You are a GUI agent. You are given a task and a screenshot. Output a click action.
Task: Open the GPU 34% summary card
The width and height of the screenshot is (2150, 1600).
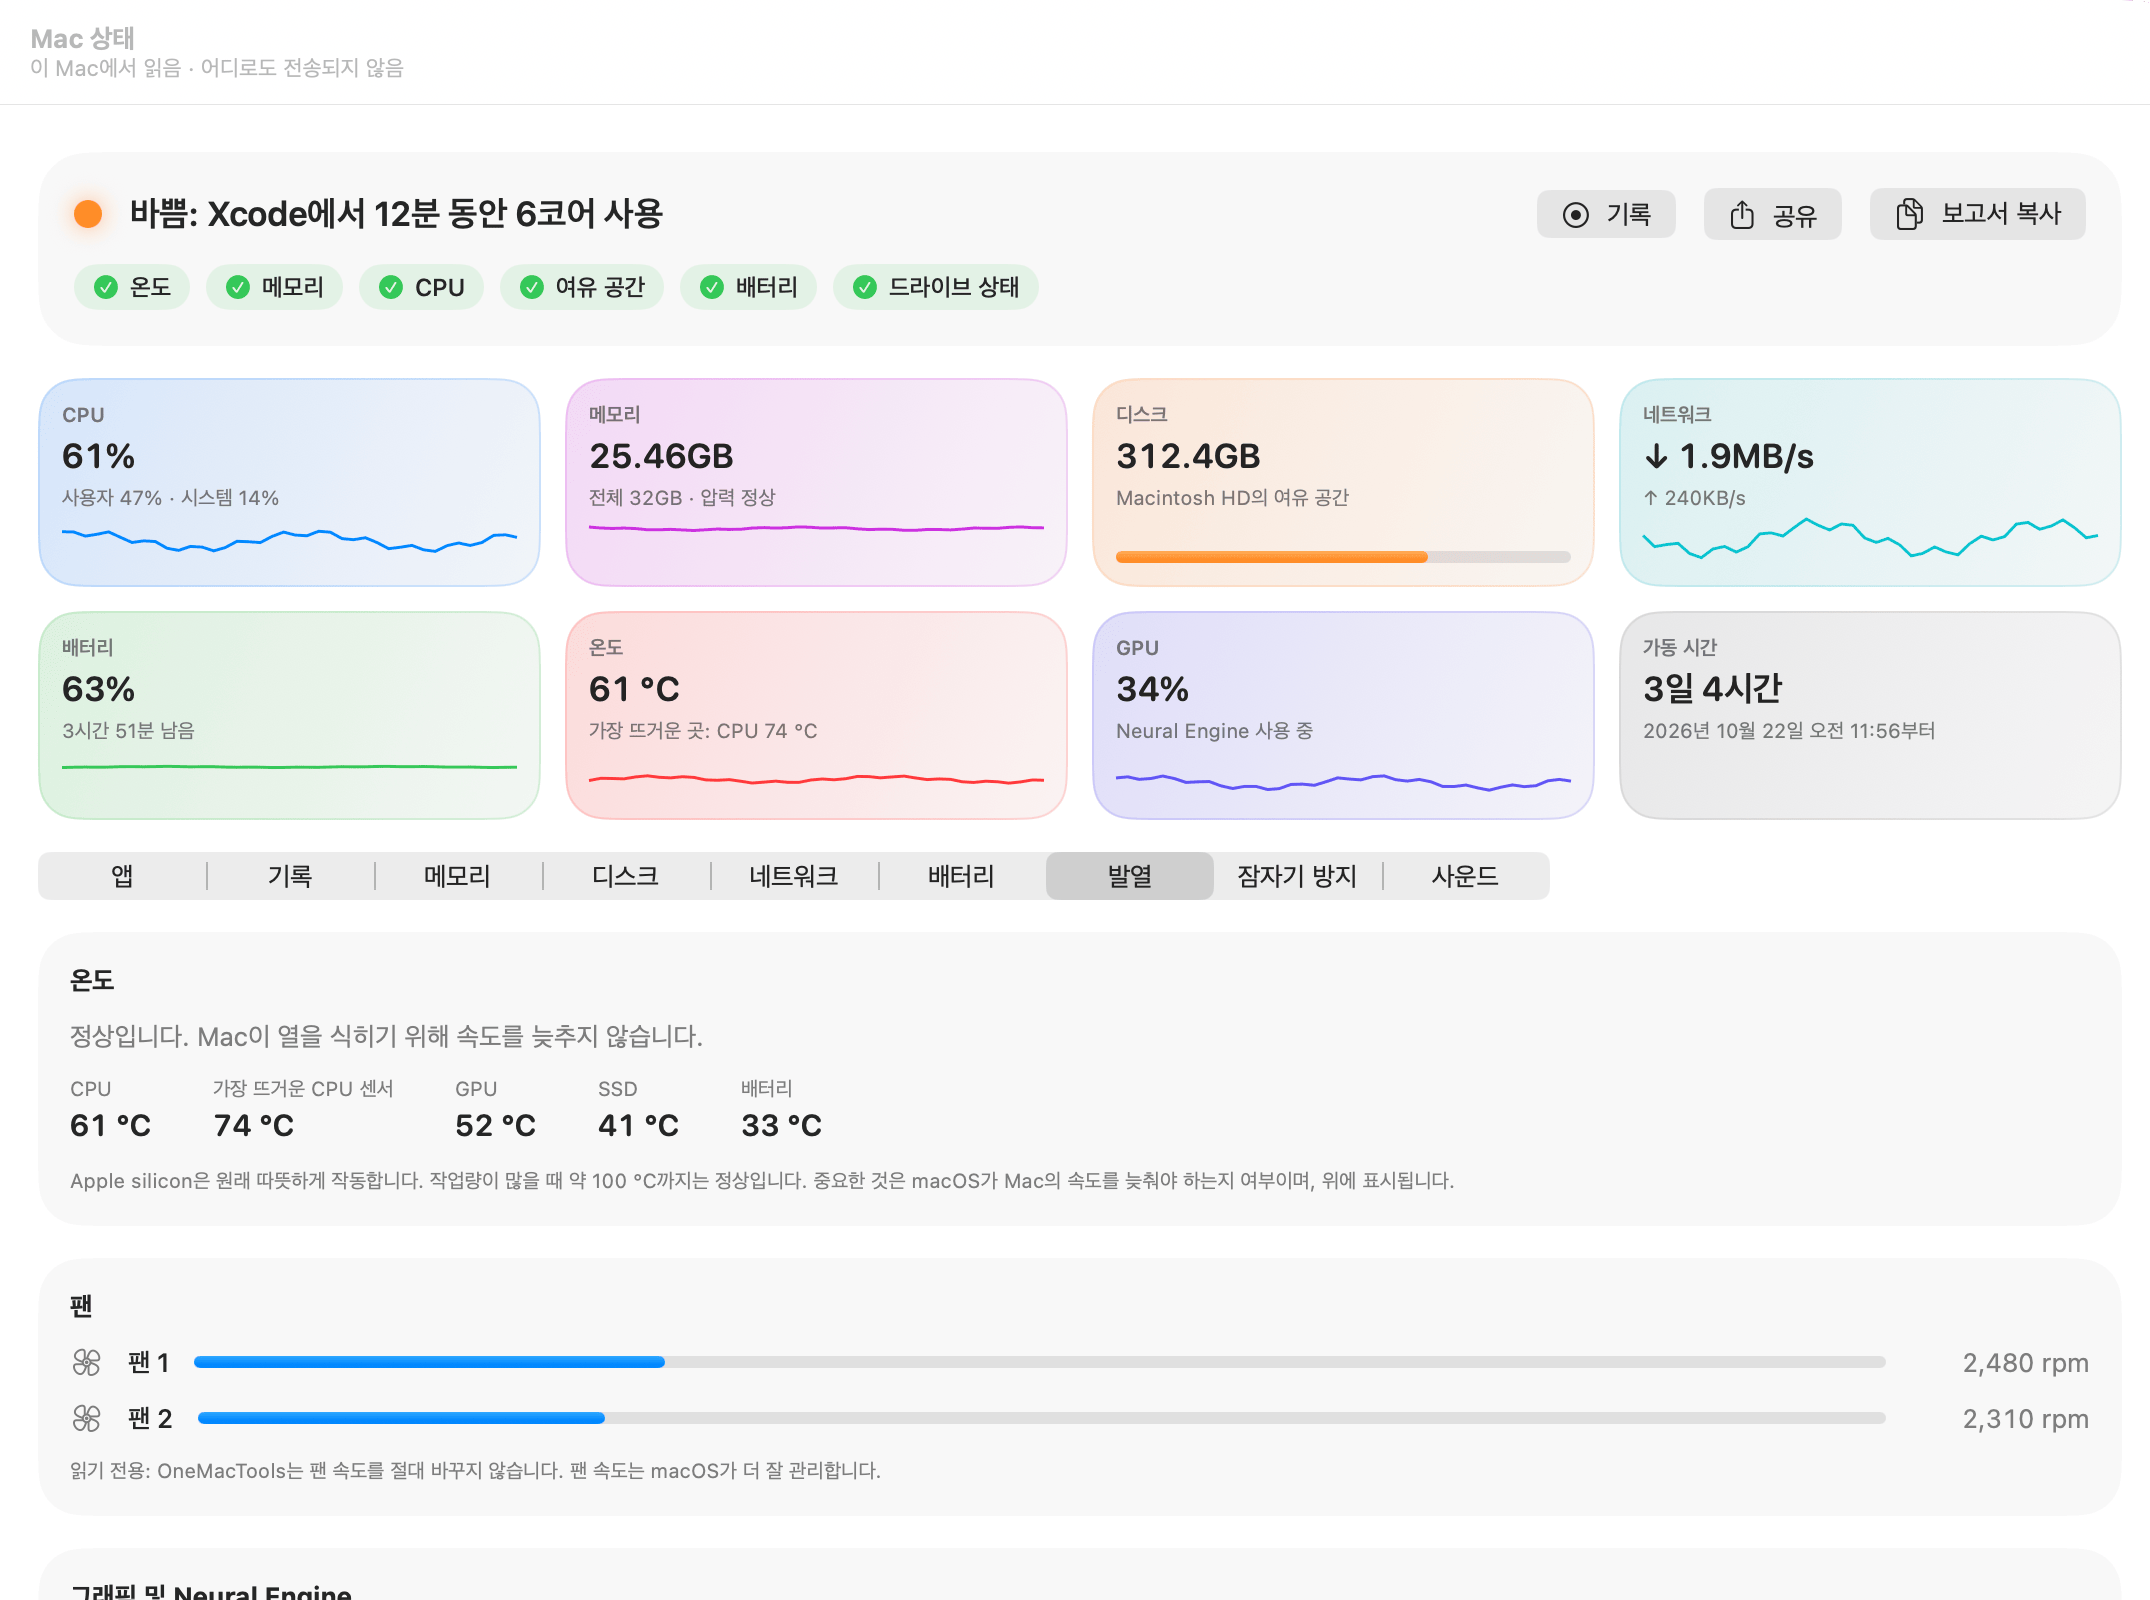tap(1343, 715)
